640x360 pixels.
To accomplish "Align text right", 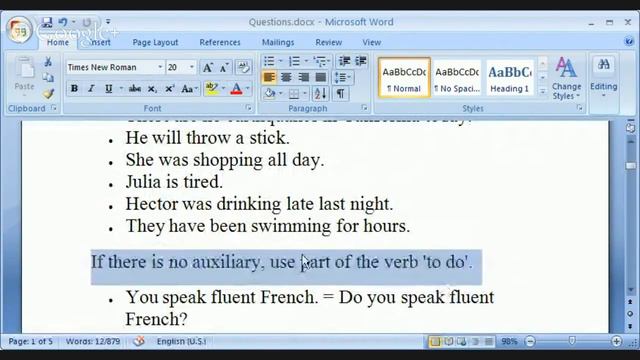I will click(x=303, y=77).
